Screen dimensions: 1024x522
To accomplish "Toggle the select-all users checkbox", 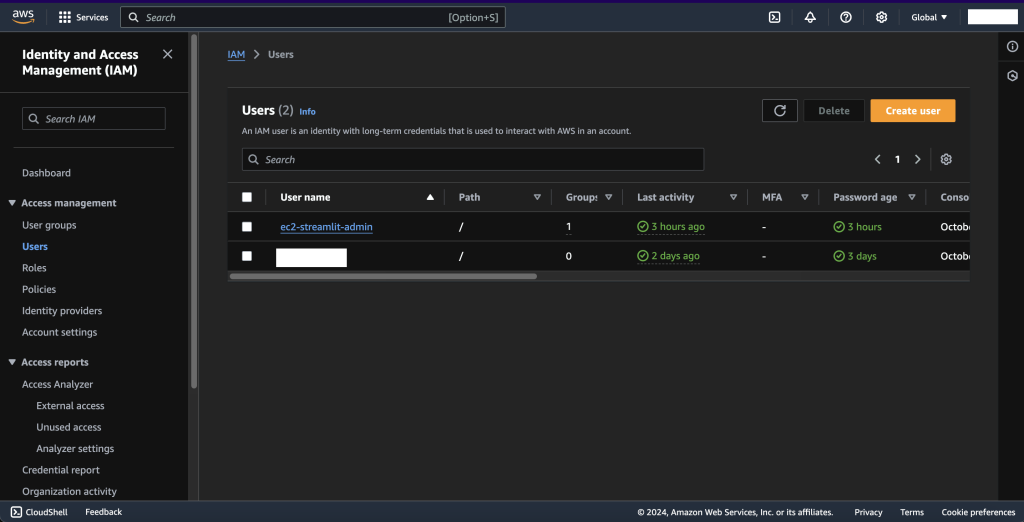I will [x=247, y=197].
